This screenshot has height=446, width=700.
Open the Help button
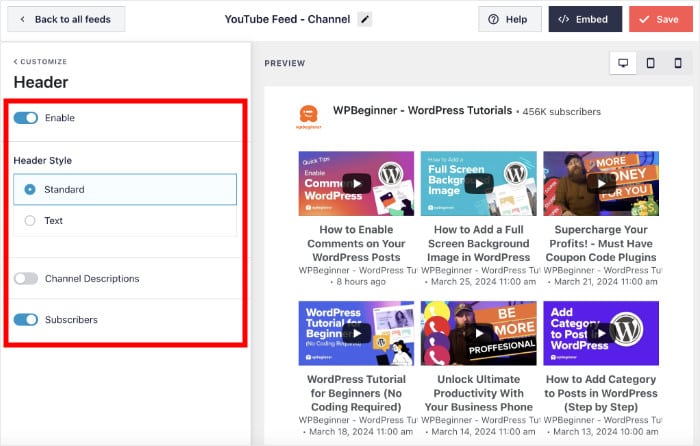click(510, 19)
